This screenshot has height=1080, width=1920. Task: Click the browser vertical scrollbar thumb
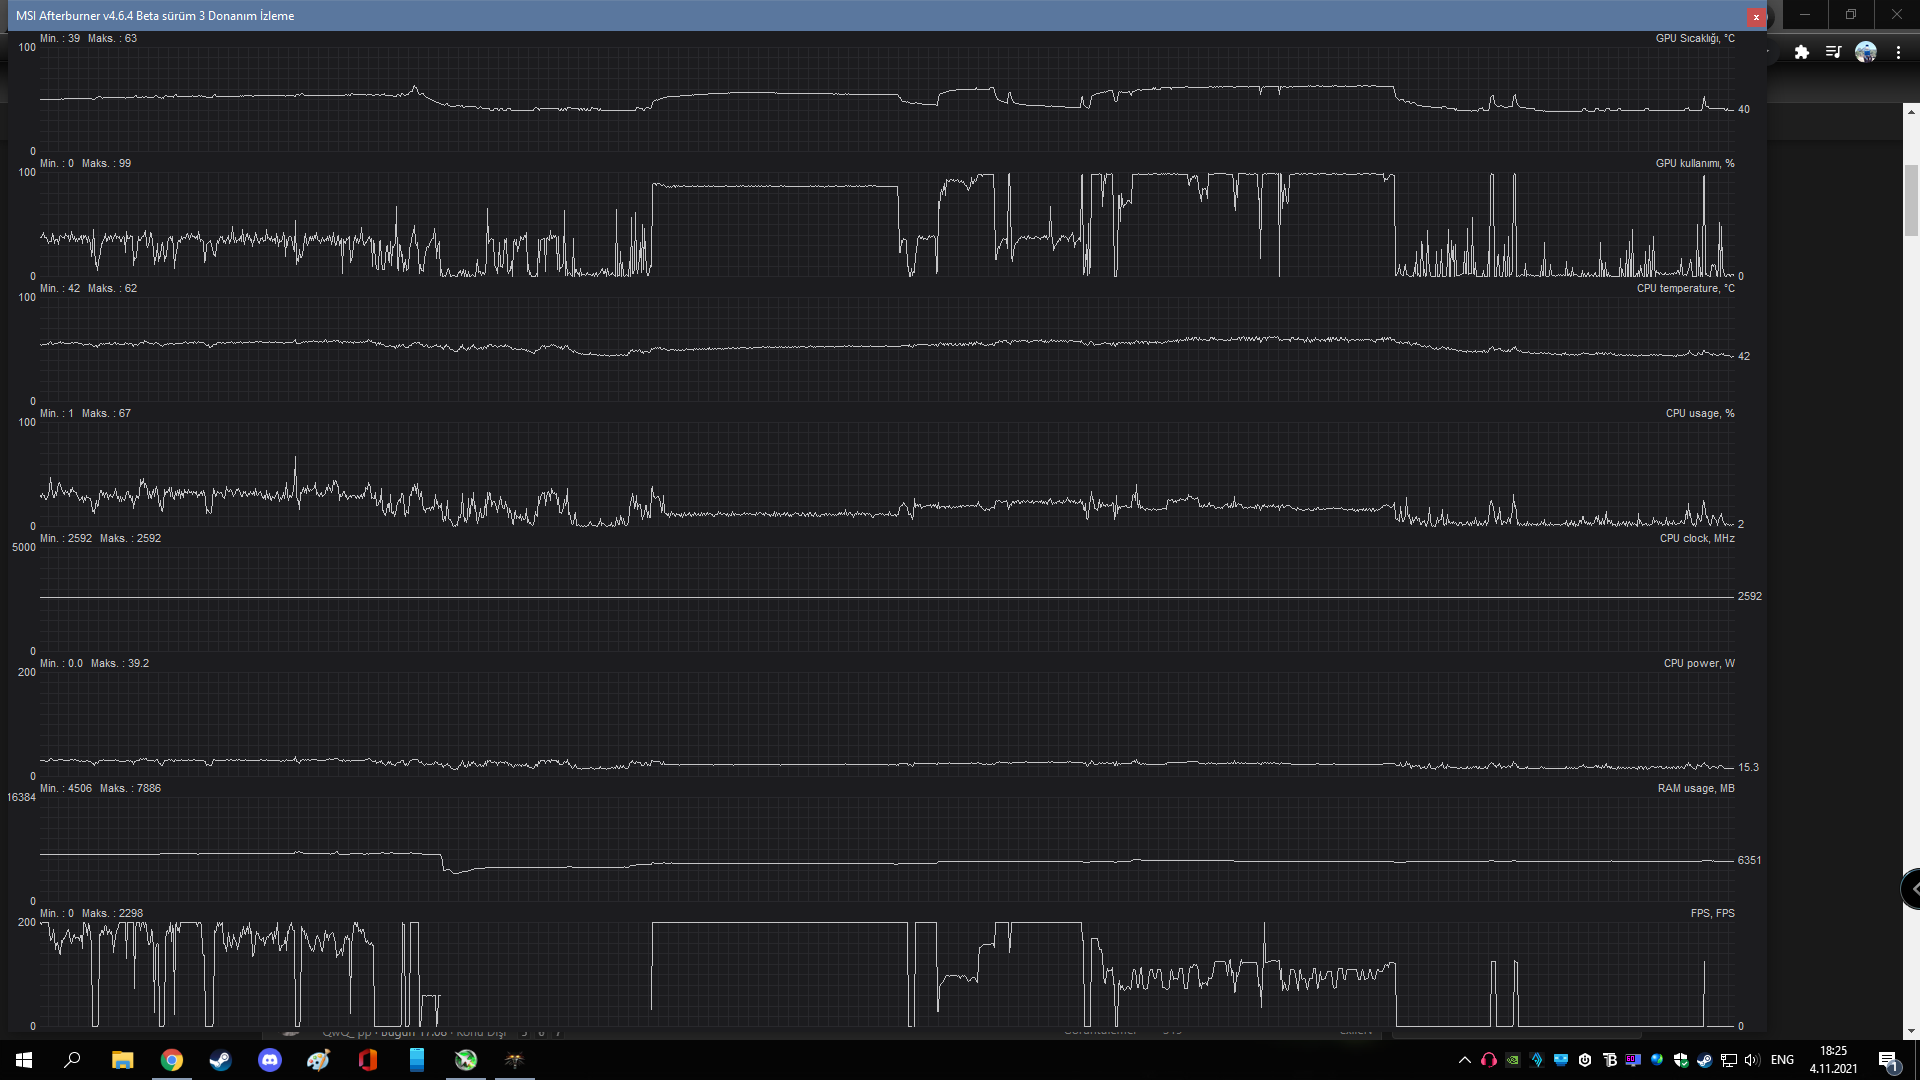point(1911,200)
